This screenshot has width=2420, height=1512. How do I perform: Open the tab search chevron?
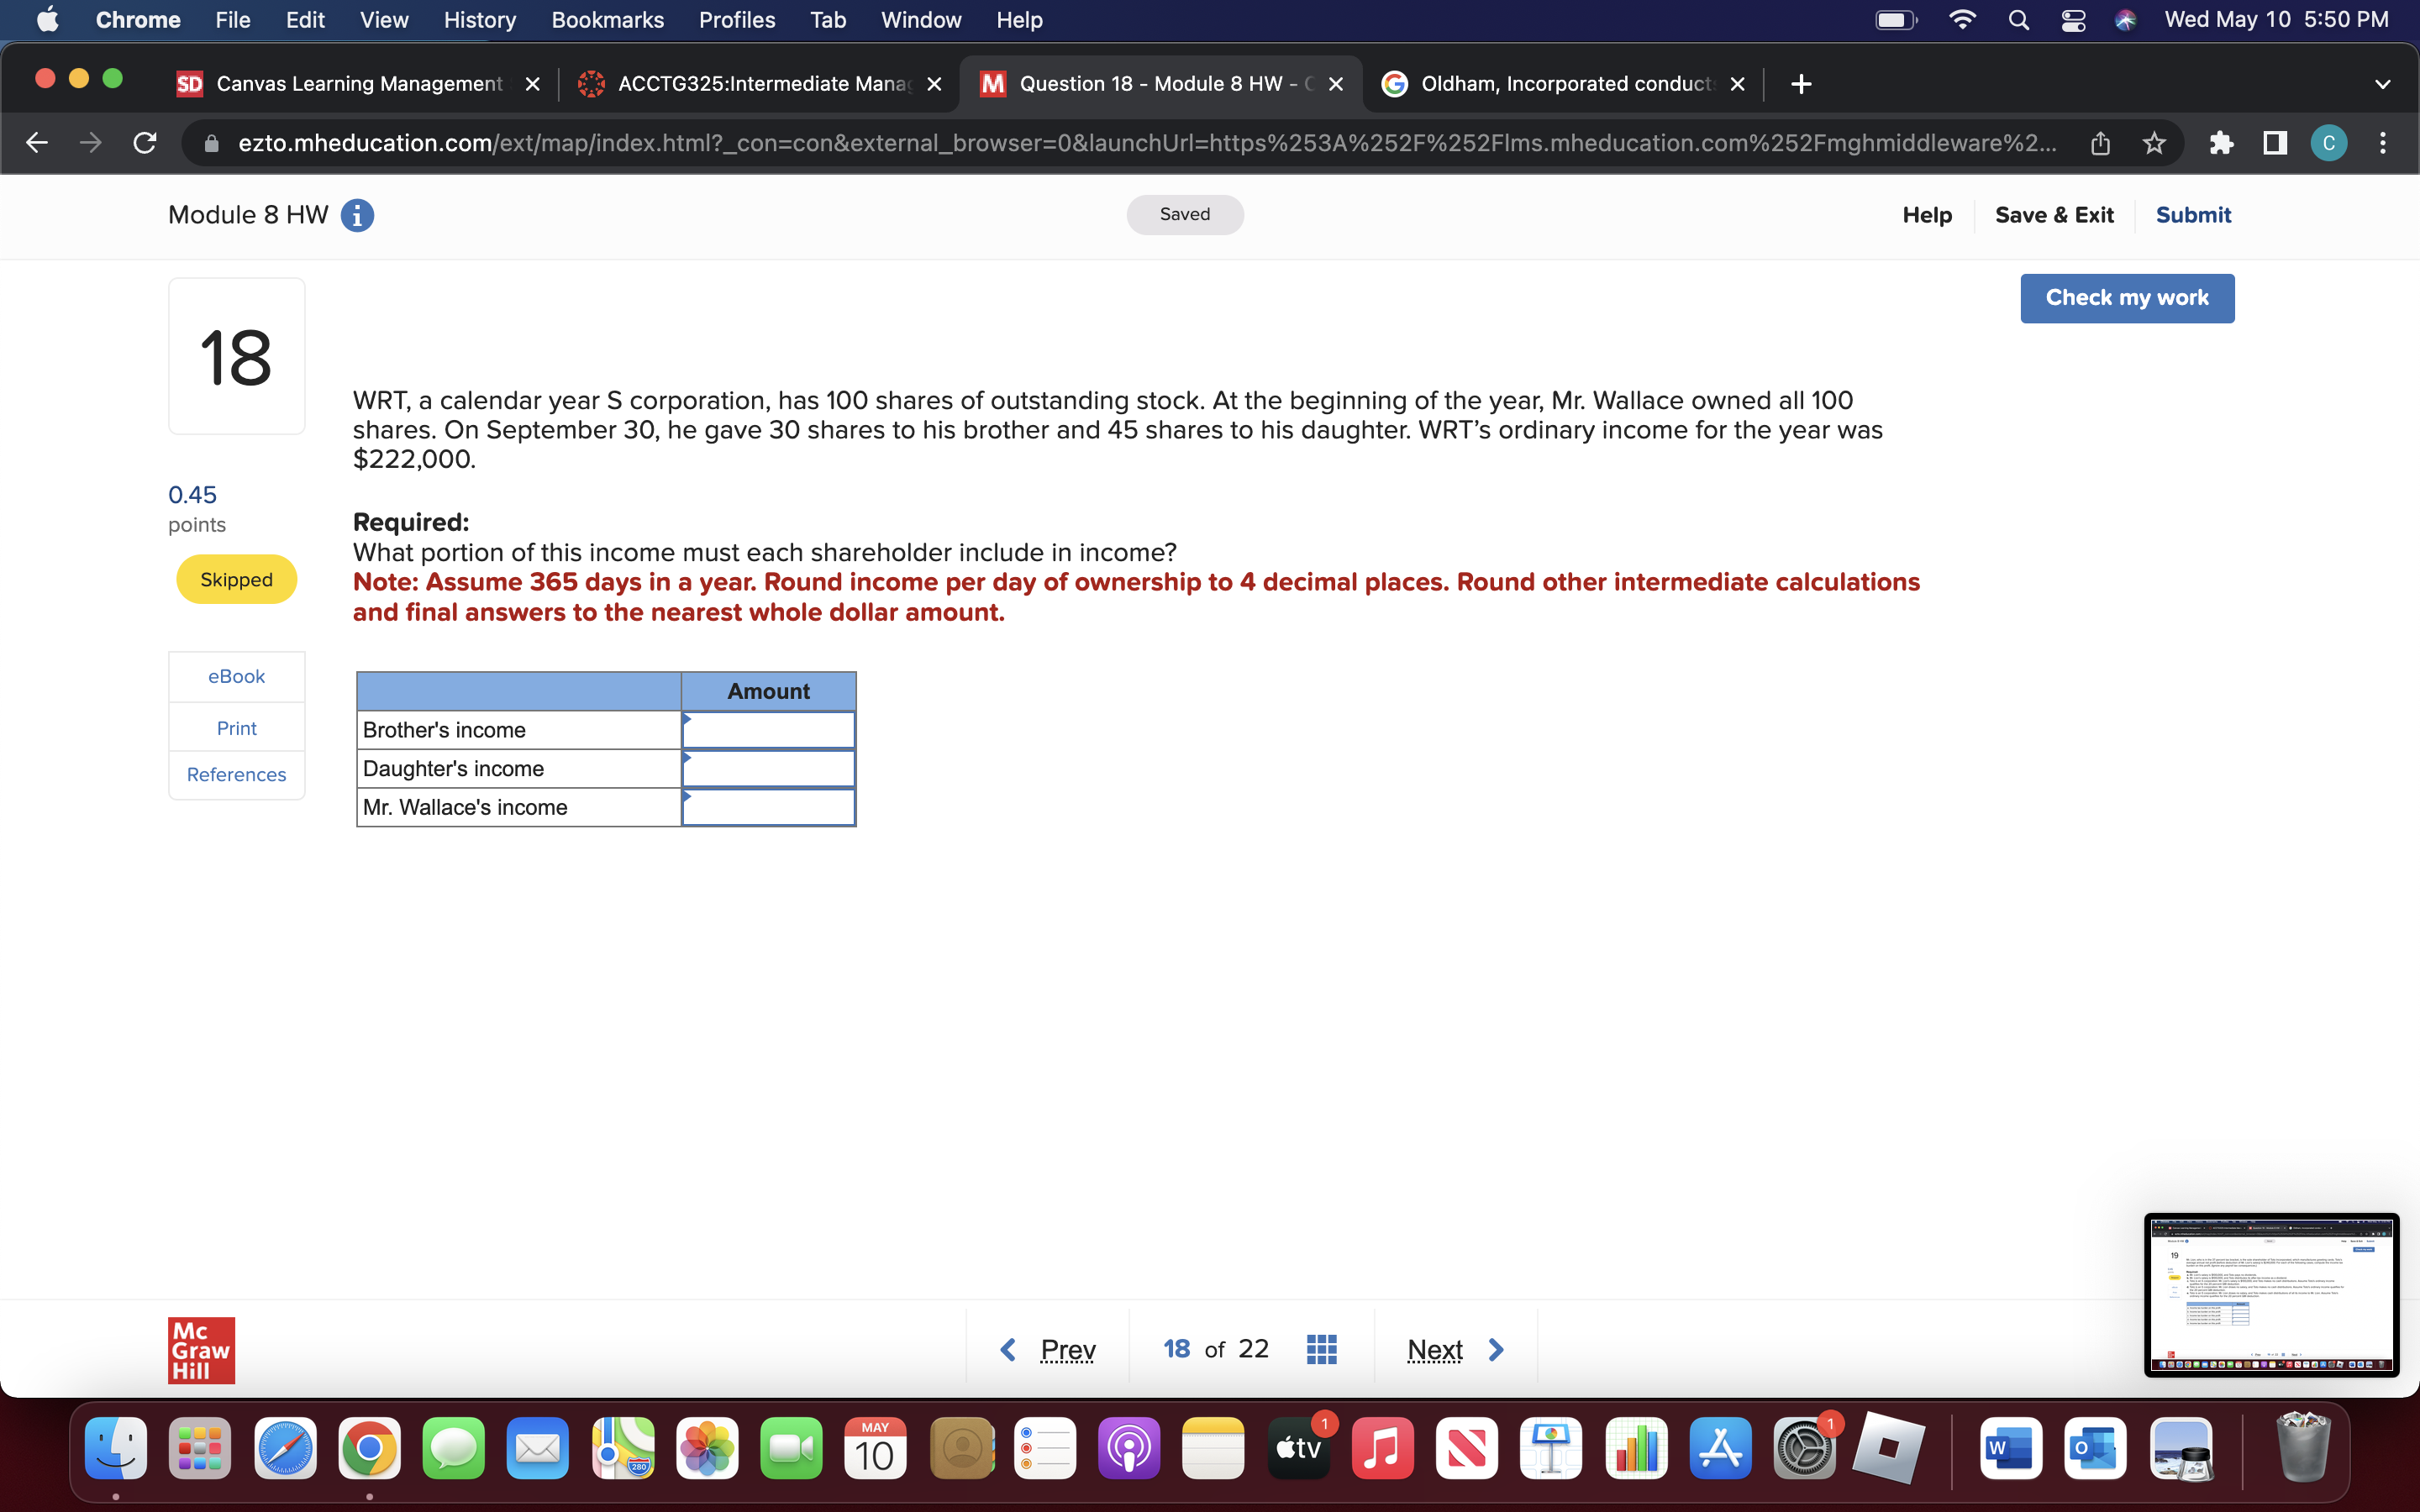[x=2383, y=84]
